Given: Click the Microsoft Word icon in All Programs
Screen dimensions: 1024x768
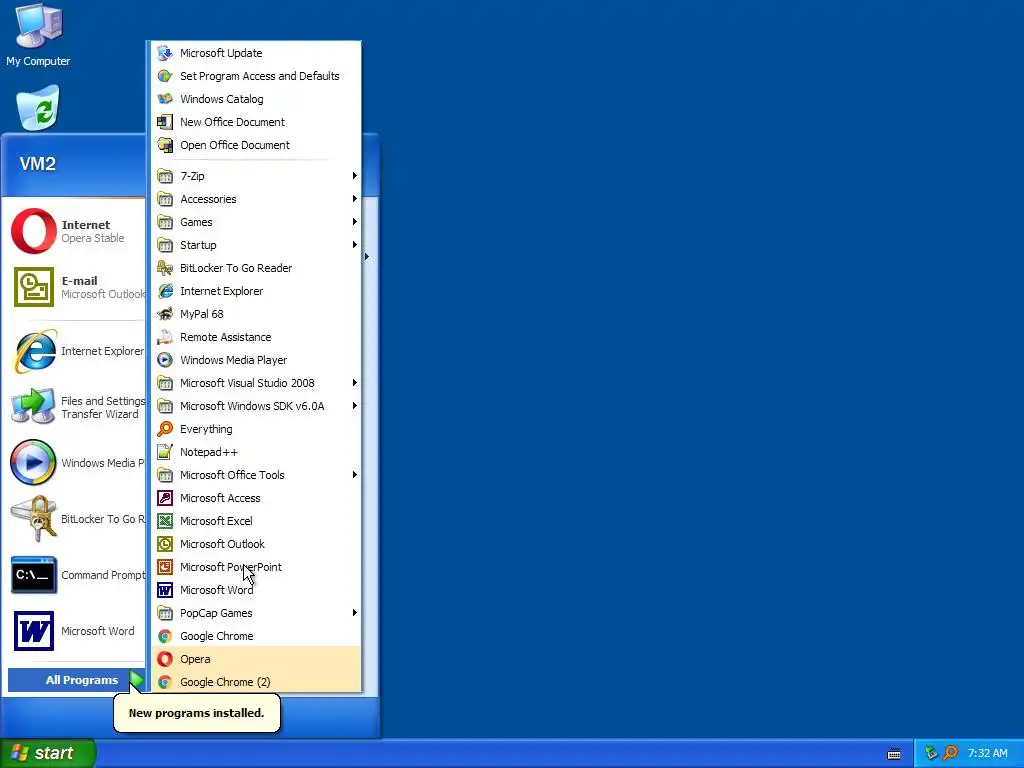Looking at the screenshot, I should (x=165, y=590).
